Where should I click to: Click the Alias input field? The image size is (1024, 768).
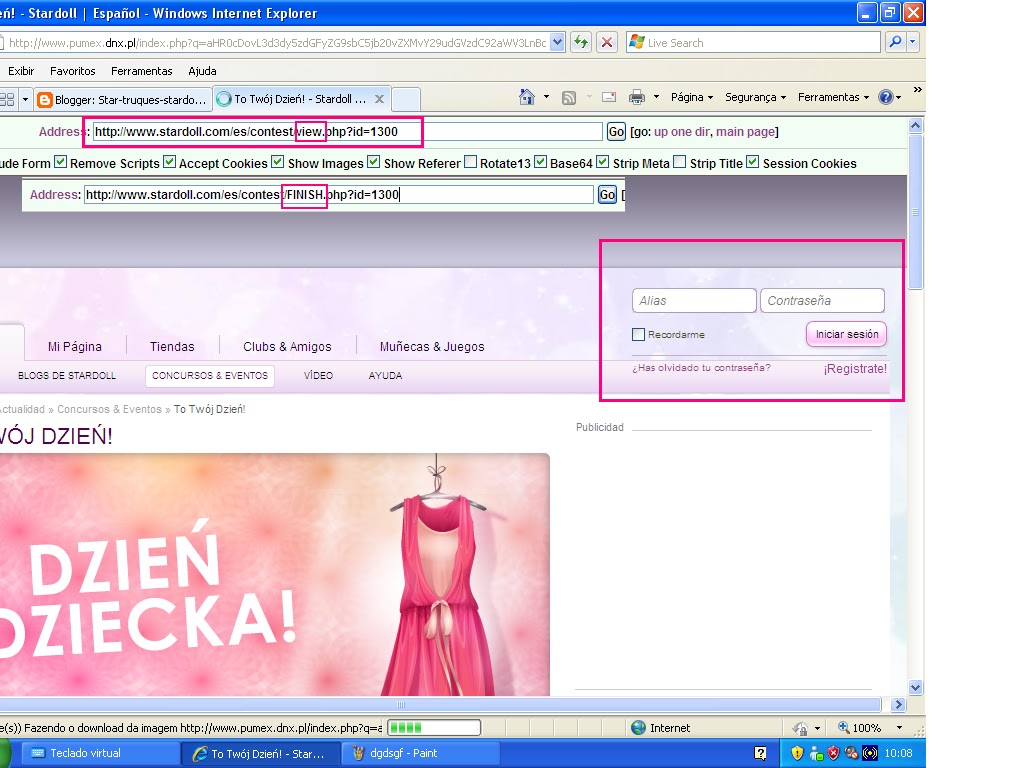(x=694, y=301)
